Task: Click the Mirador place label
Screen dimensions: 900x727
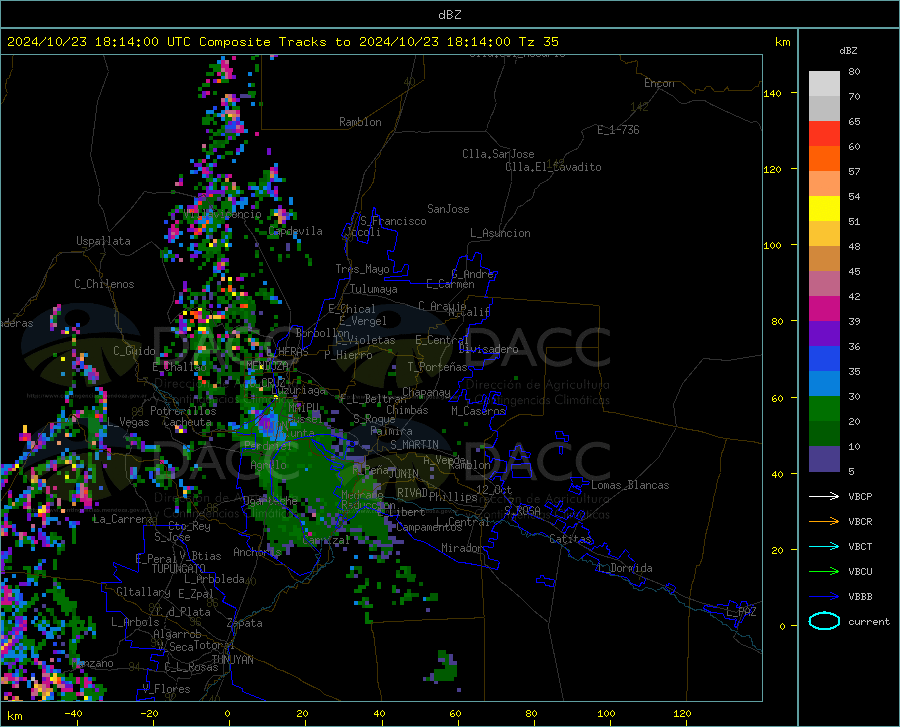Action: coord(462,548)
